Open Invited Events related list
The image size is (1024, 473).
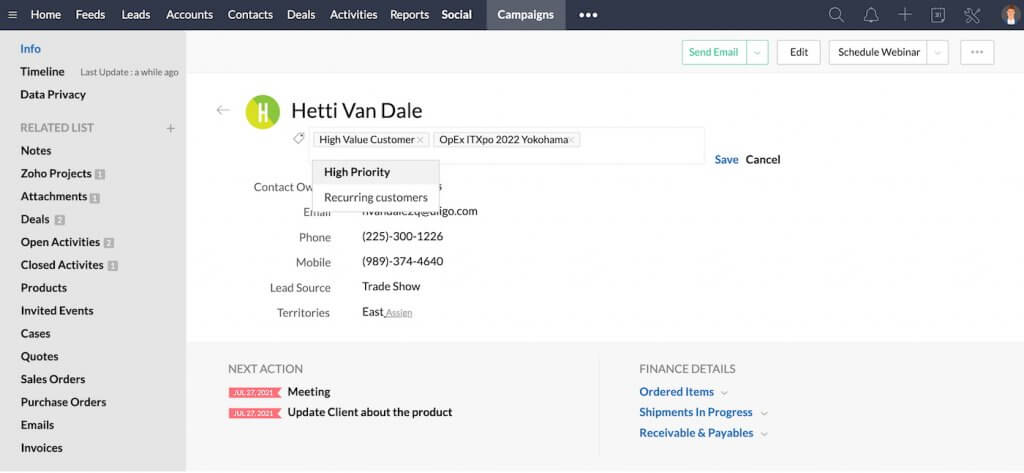57,311
